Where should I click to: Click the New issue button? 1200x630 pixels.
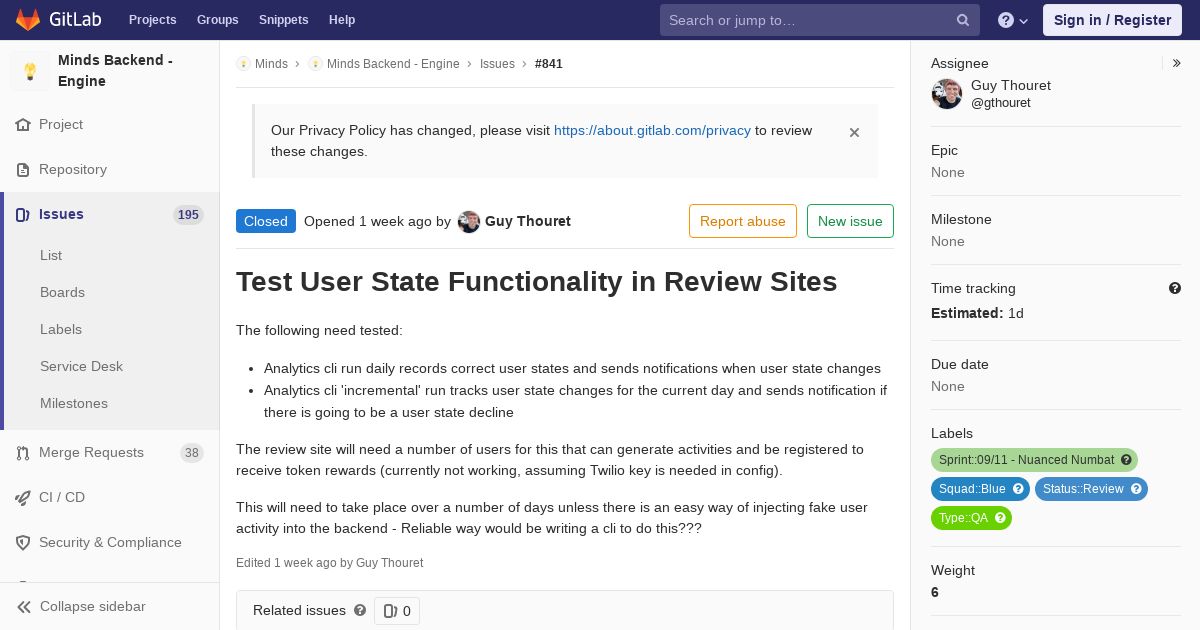pos(850,221)
